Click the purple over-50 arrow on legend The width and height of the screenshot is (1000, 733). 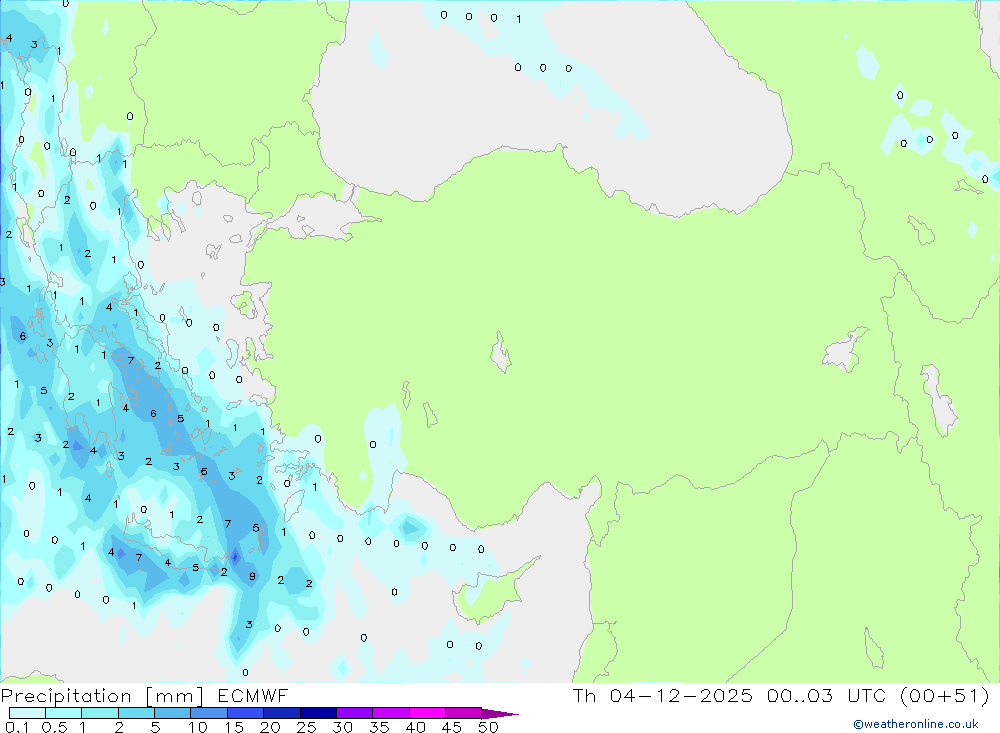(x=499, y=714)
